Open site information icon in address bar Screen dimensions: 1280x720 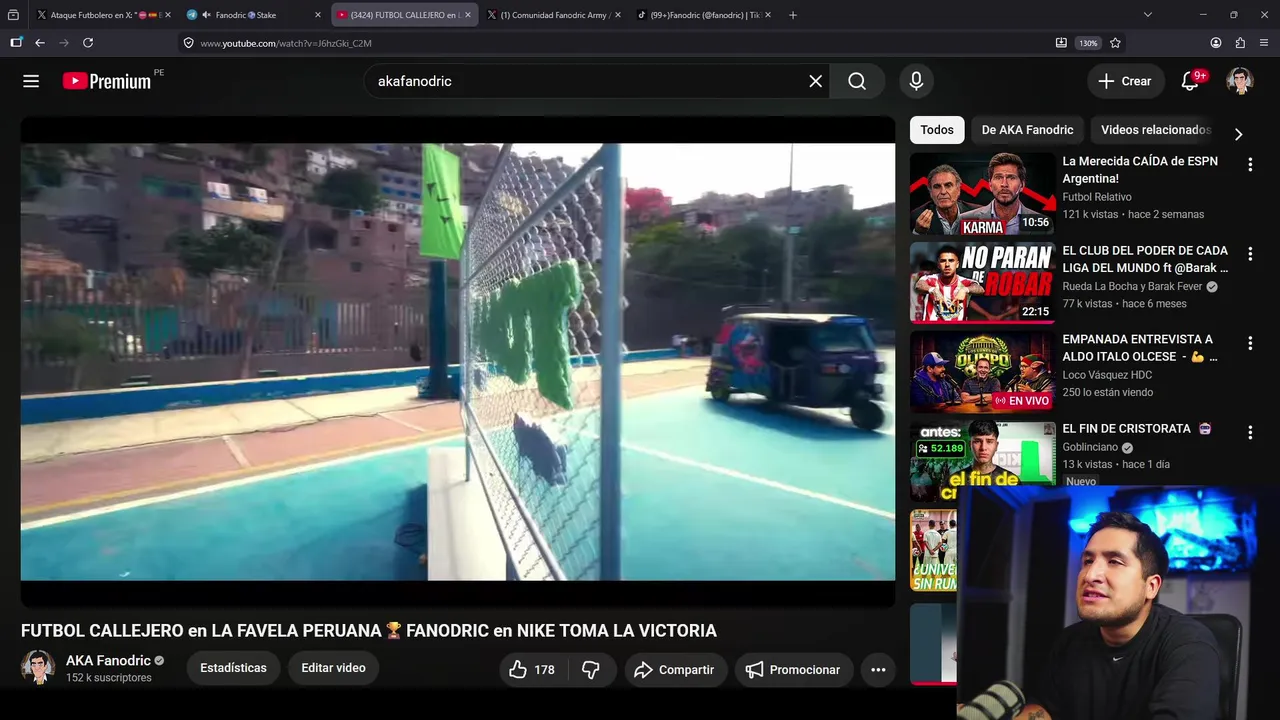tap(188, 43)
